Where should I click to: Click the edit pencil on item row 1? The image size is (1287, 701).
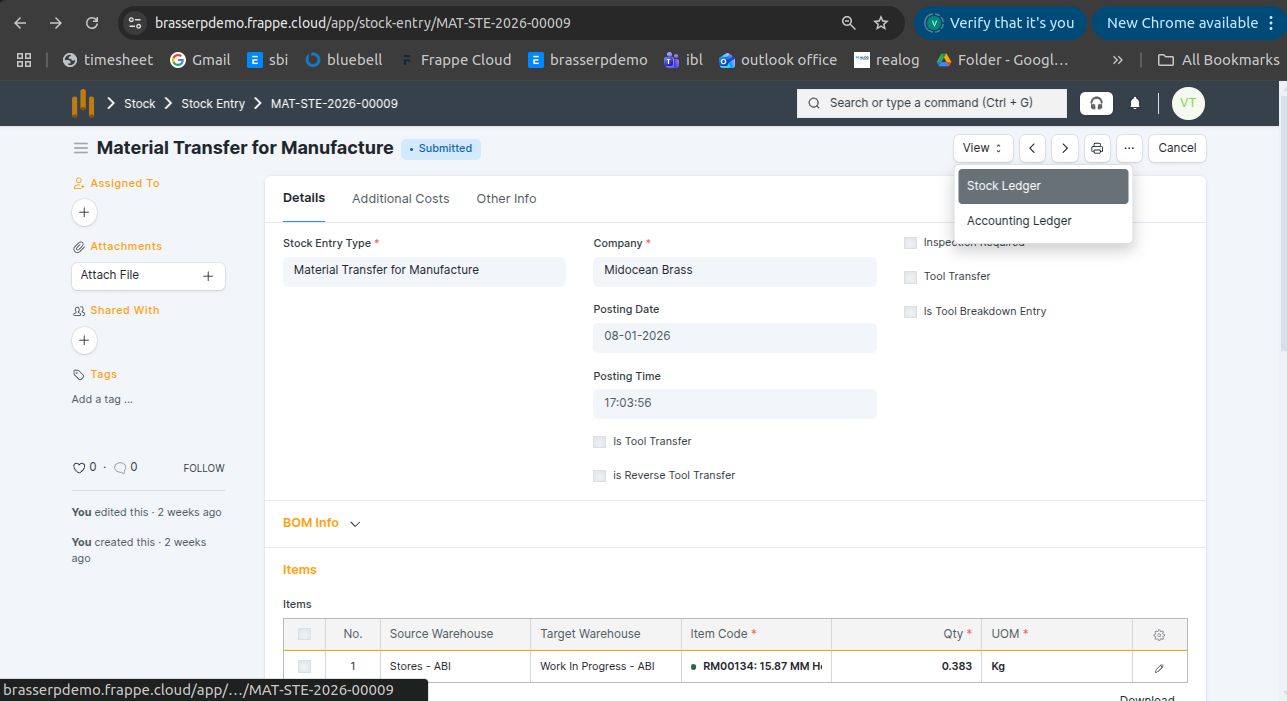click(1159, 667)
